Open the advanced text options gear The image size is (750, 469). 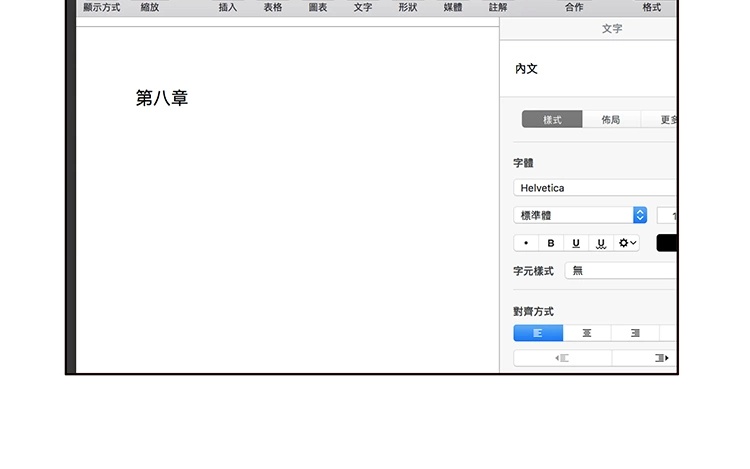[627, 243]
